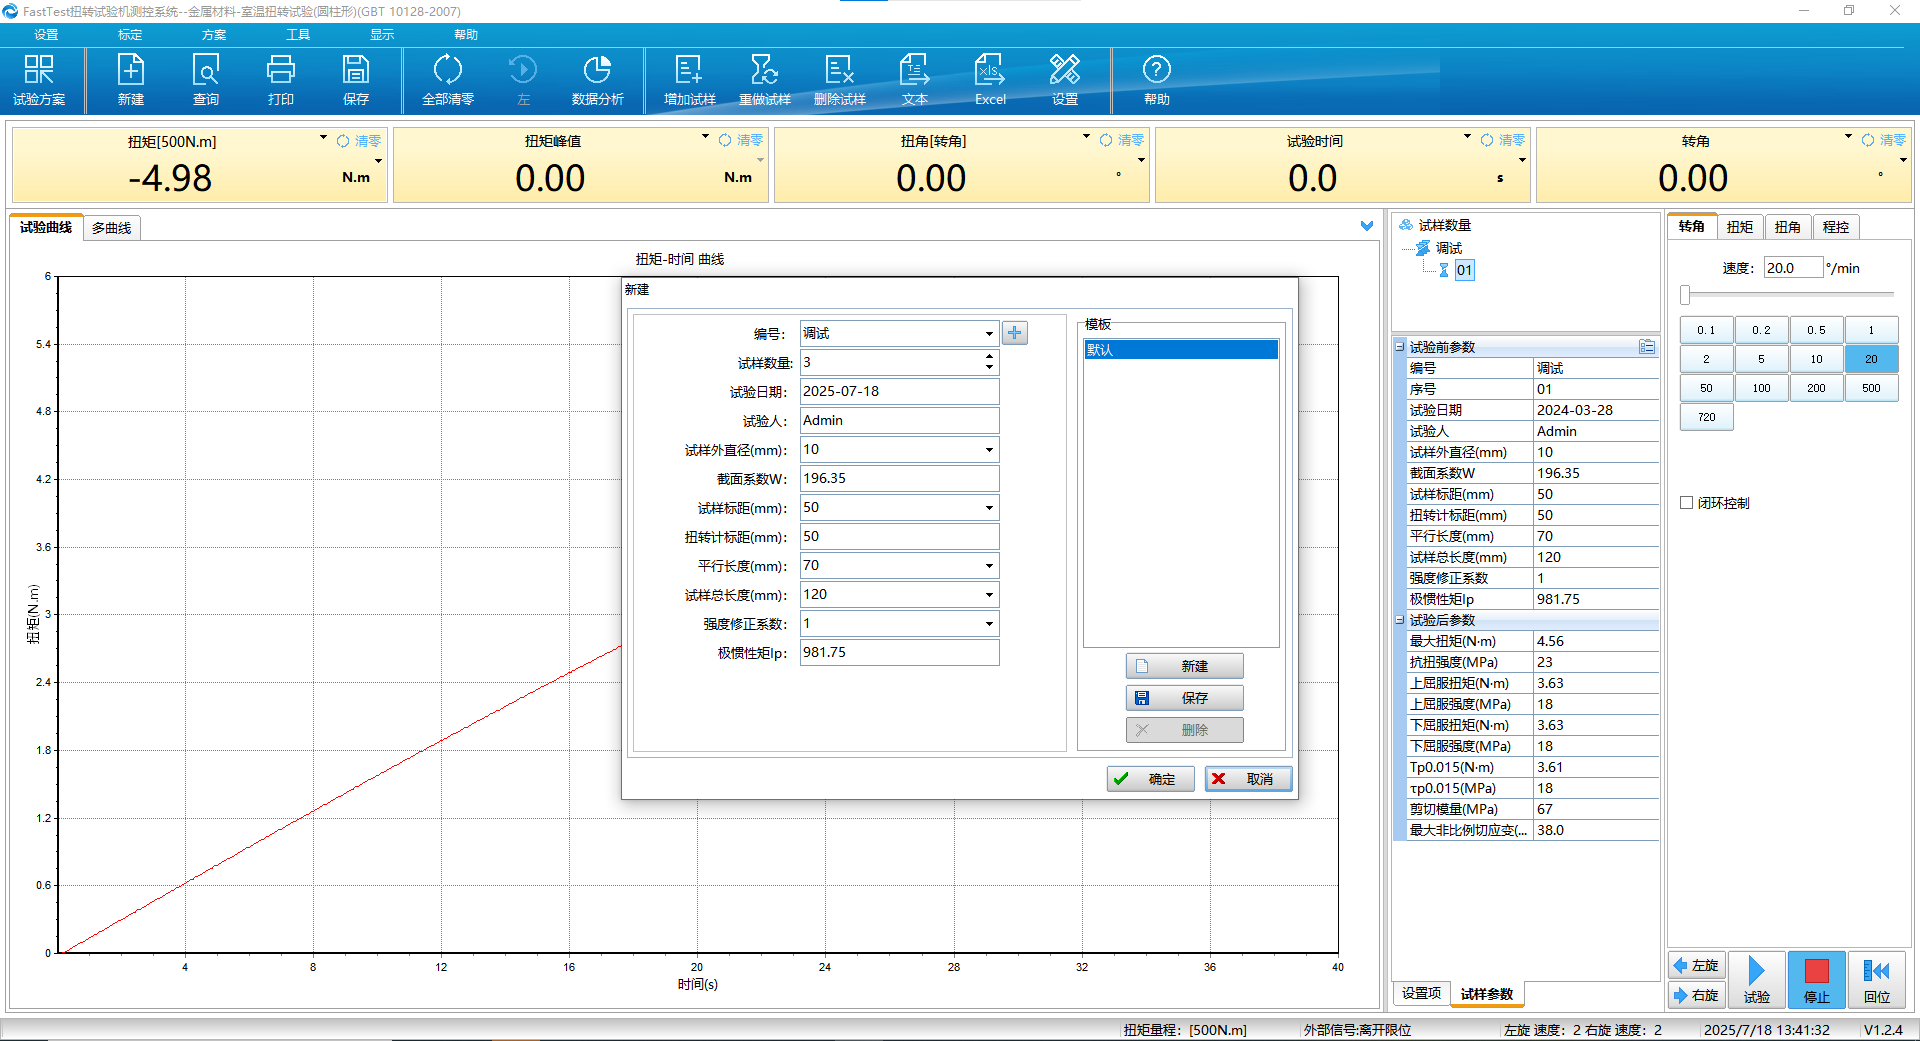This screenshot has width=1920, height=1041.
Task: Click the speed slider handle
Action: [x=1685, y=295]
